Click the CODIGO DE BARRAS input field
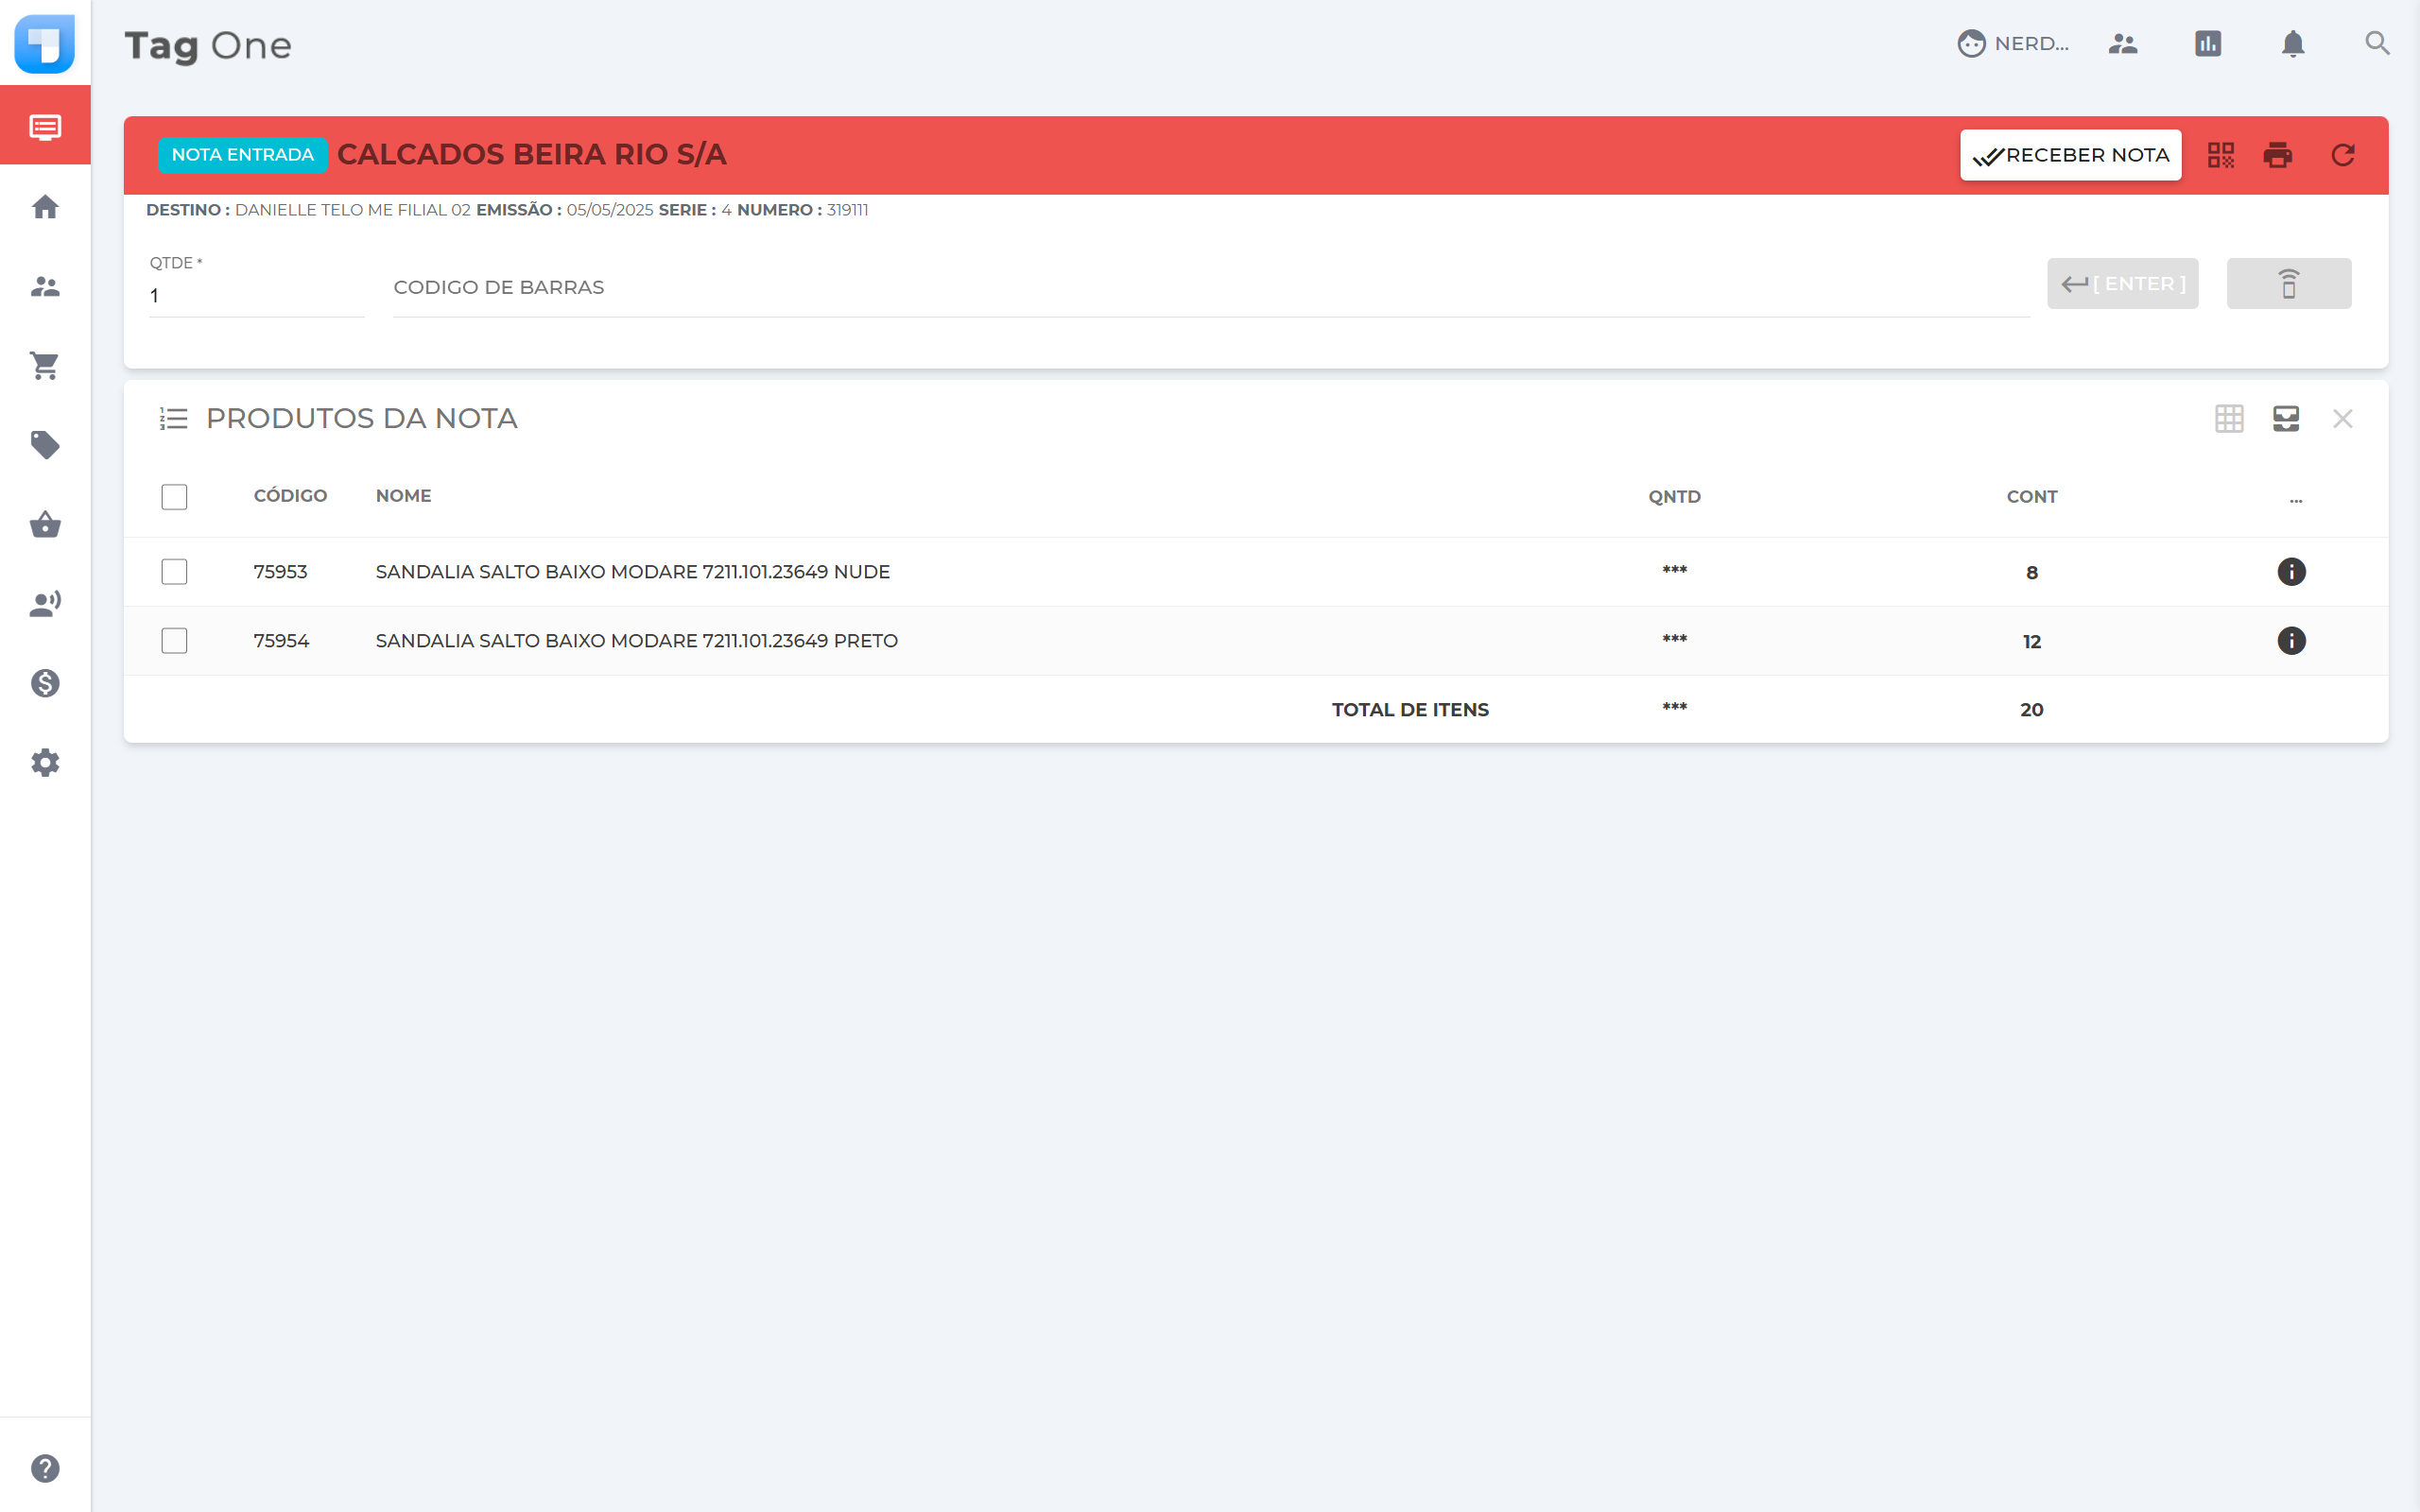The height and width of the screenshot is (1512, 2420). [x=1211, y=288]
